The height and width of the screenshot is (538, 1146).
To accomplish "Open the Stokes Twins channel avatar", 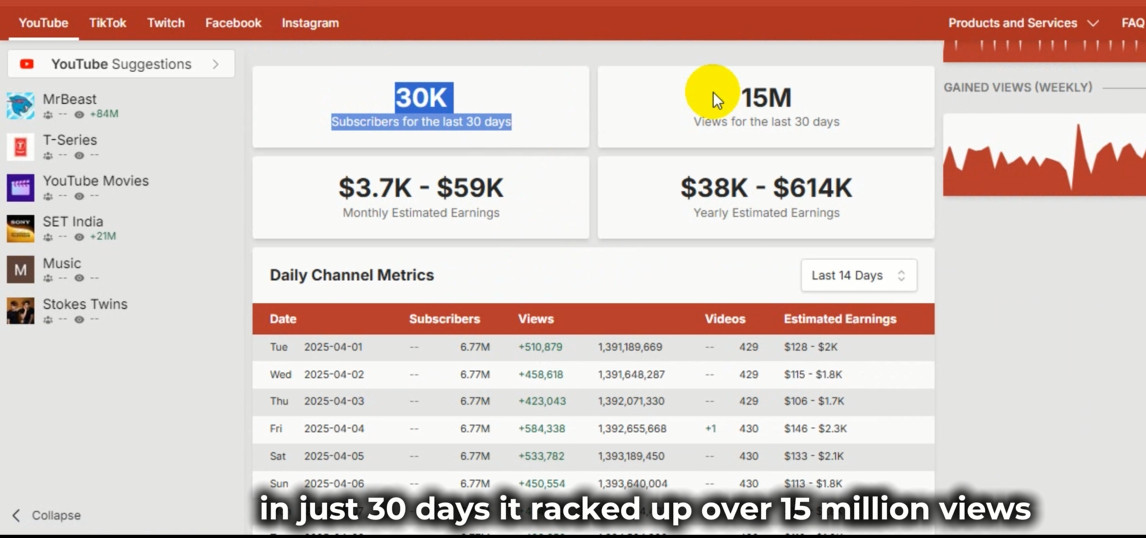I will pos(20,311).
